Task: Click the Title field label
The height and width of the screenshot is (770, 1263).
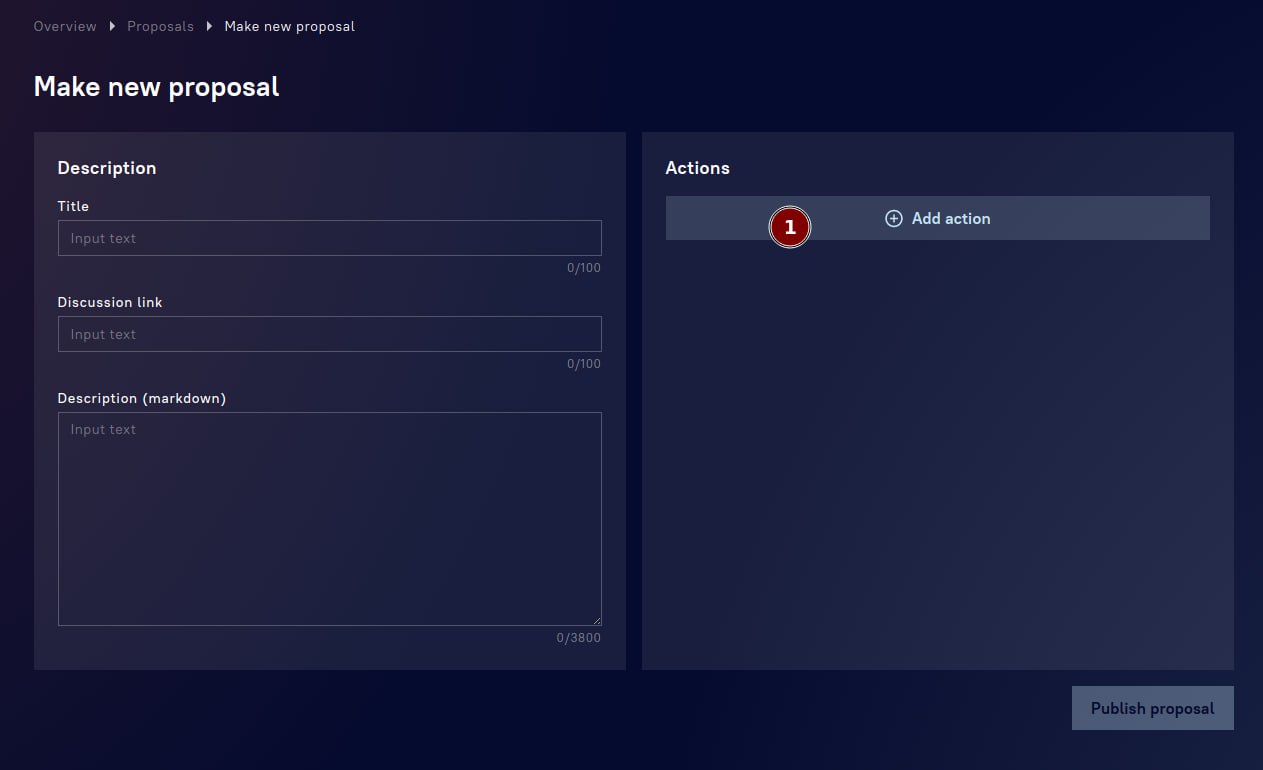Action: [x=73, y=206]
